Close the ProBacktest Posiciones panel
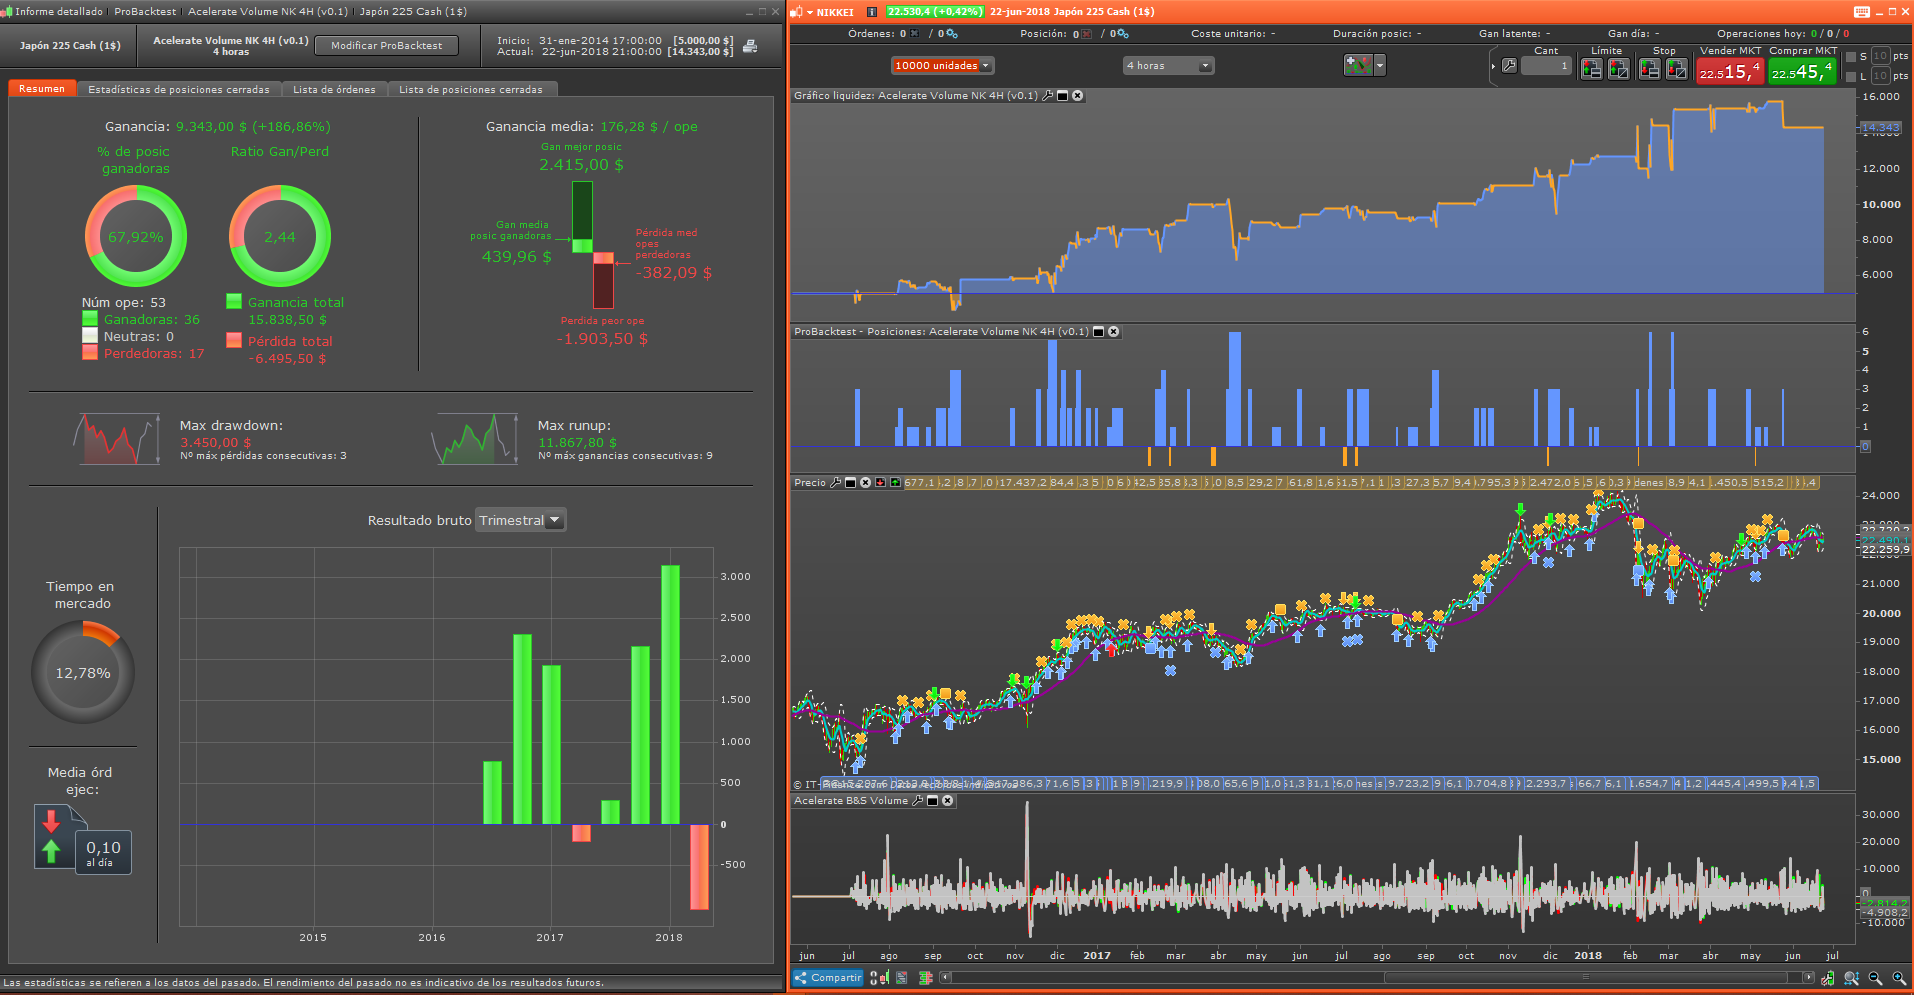The height and width of the screenshot is (995, 1914). (x=1113, y=332)
